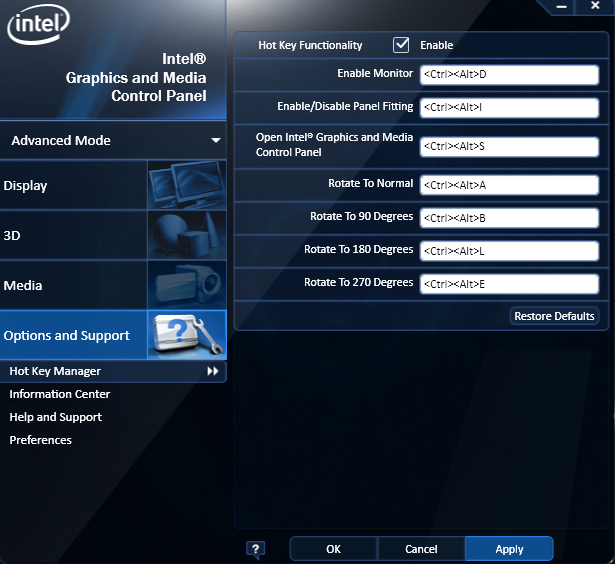The image size is (615, 564).
Task: Click the 3D shapes icon
Action: (186, 235)
